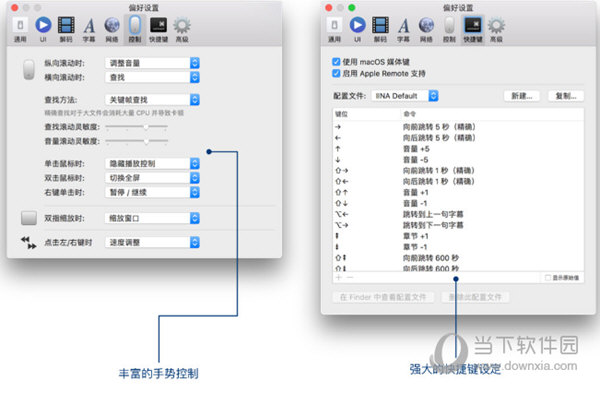600x393 pixels.
Task: Open 右键单击时 dropdown showing 暂停 / 继续
Action: (x=152, y=192)
